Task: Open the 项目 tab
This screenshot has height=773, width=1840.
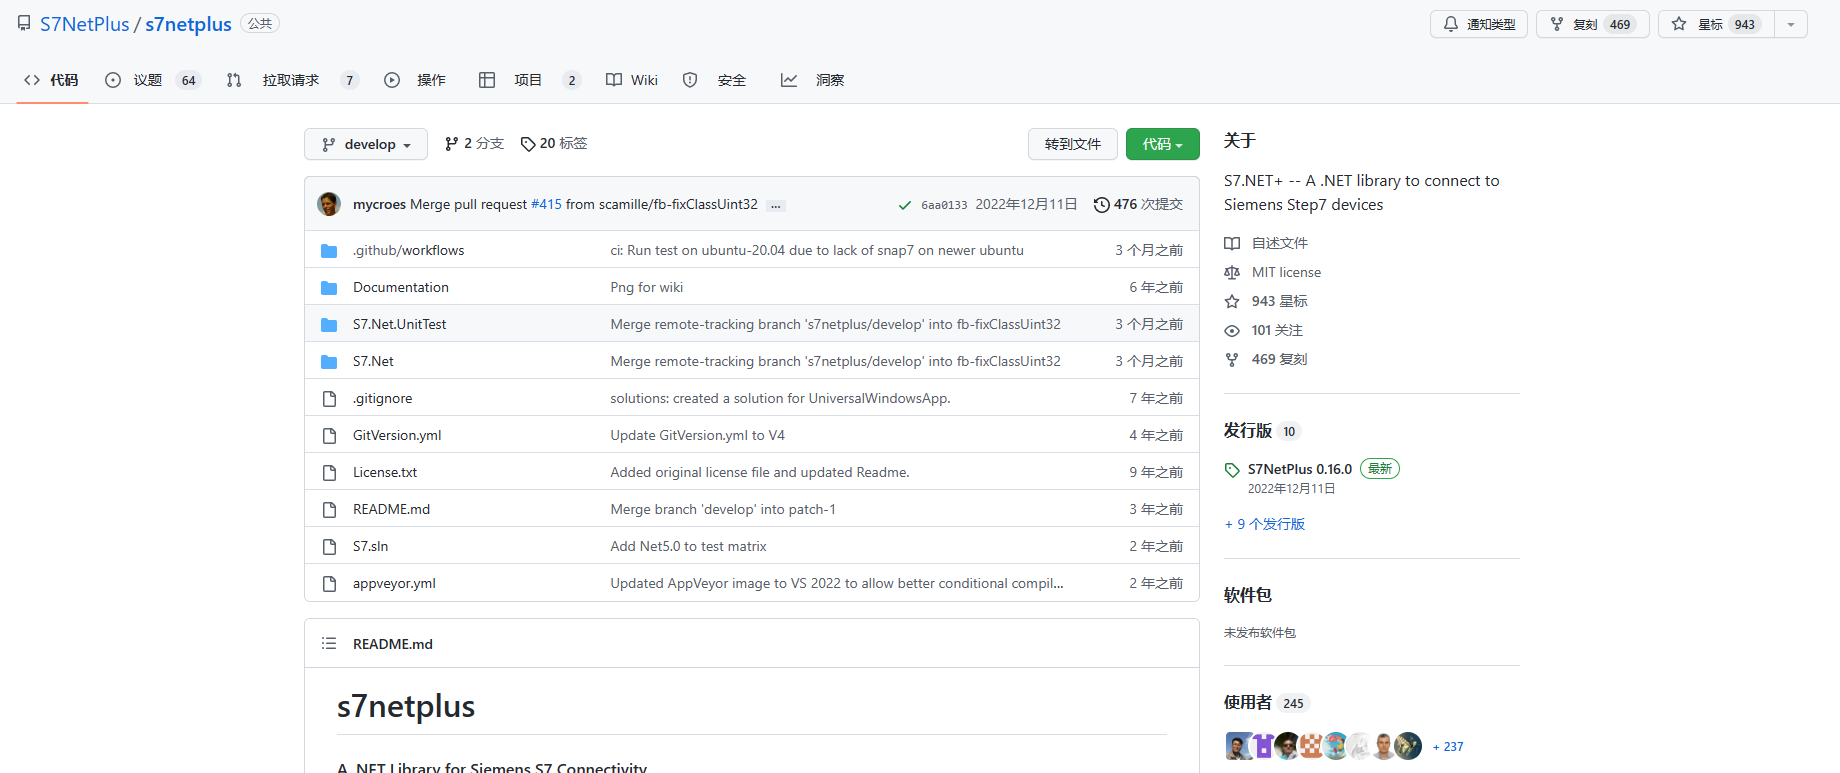Action: tap(530, 80)
